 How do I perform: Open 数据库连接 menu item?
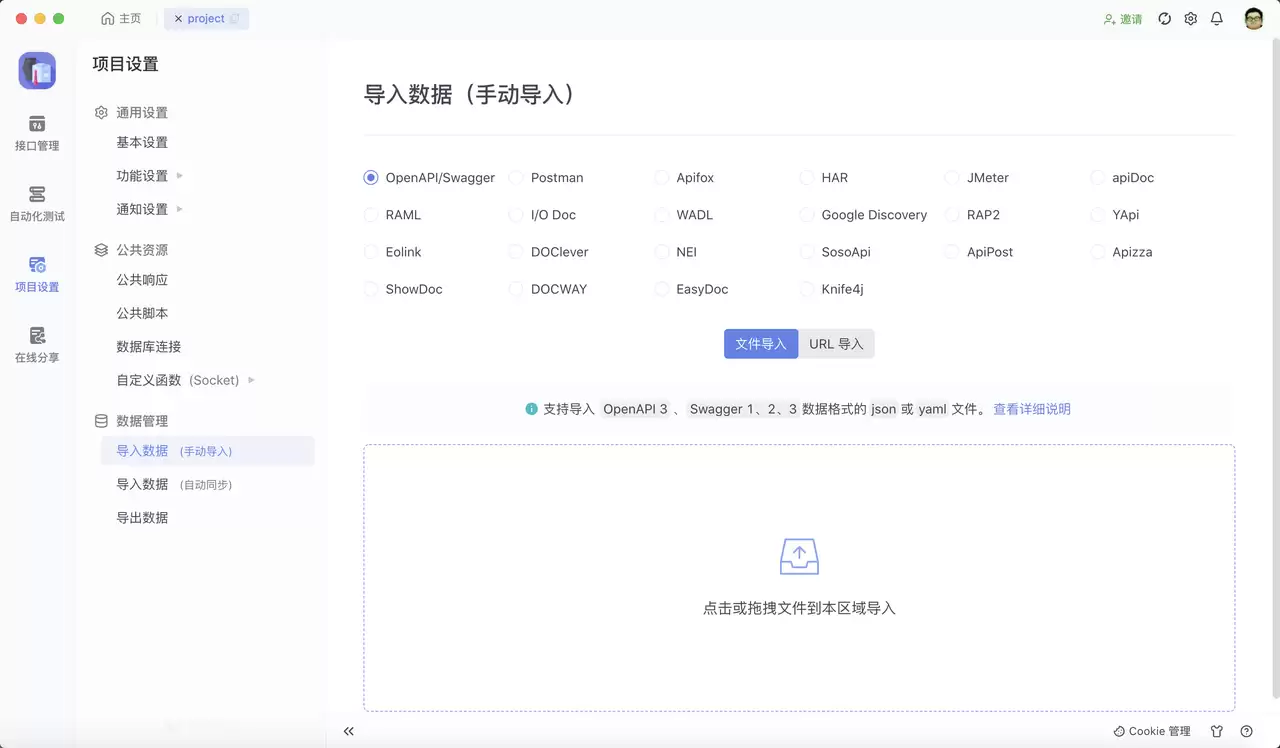point(149,347)
